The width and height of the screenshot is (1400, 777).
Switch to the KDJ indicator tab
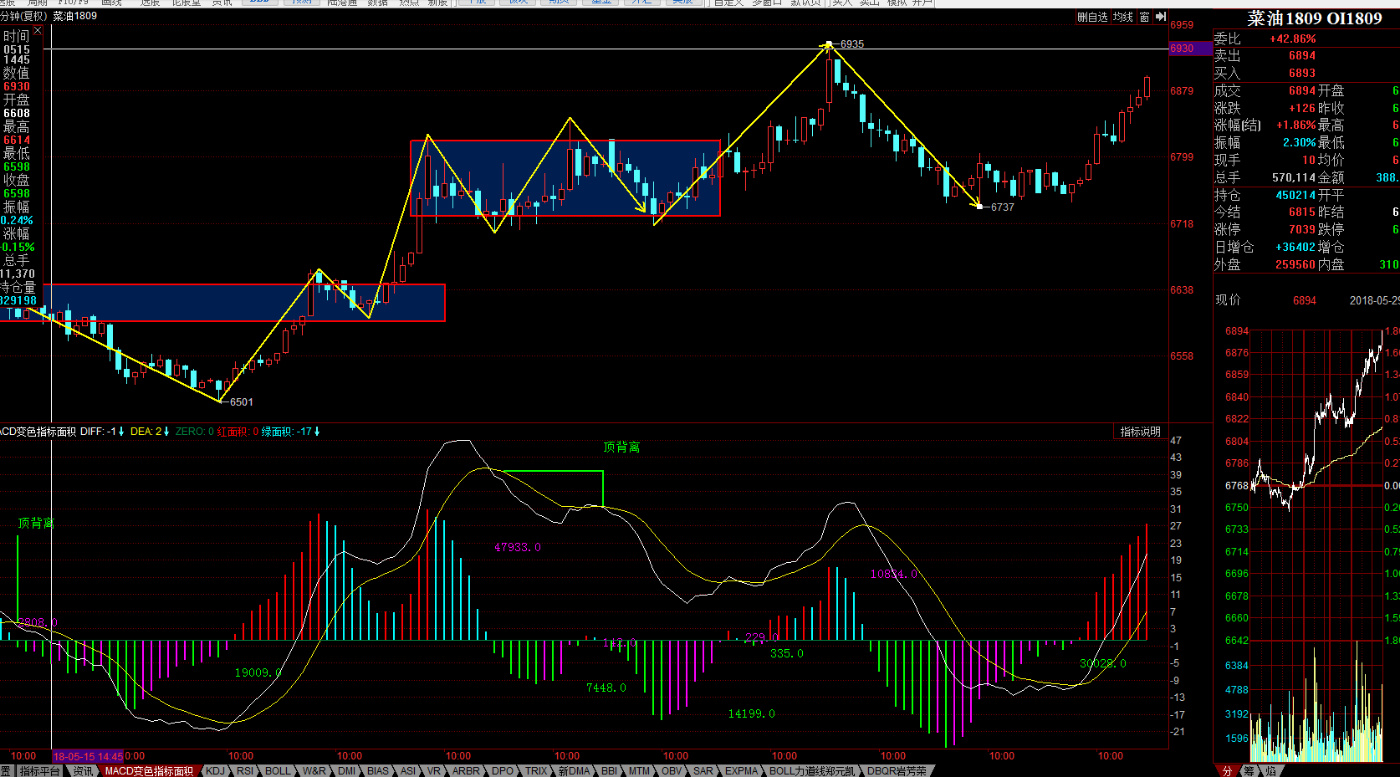tap(215, 771)
